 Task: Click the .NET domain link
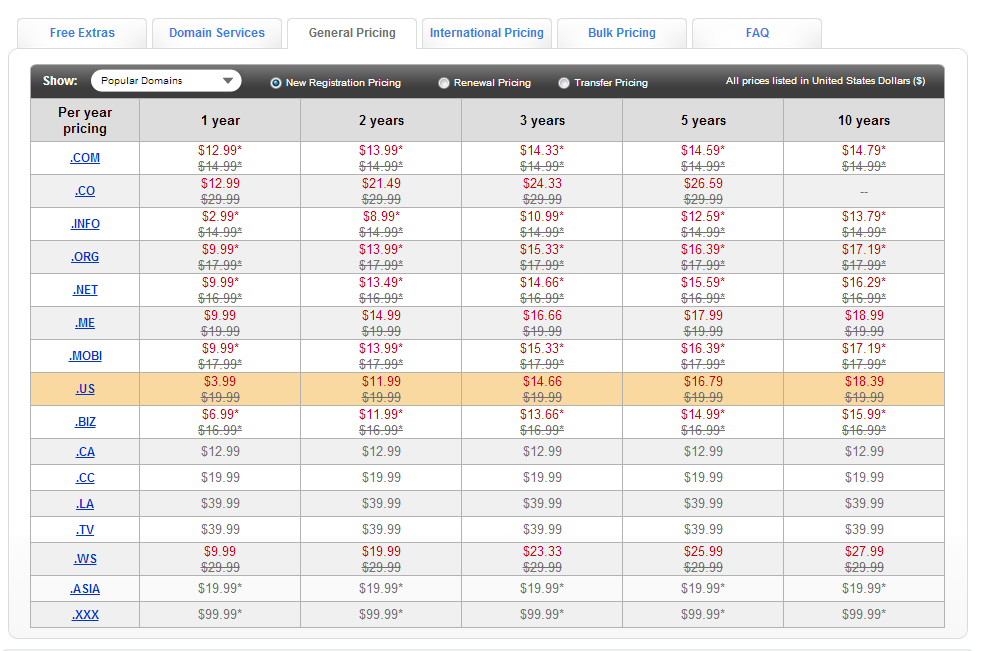click(85, 290)
